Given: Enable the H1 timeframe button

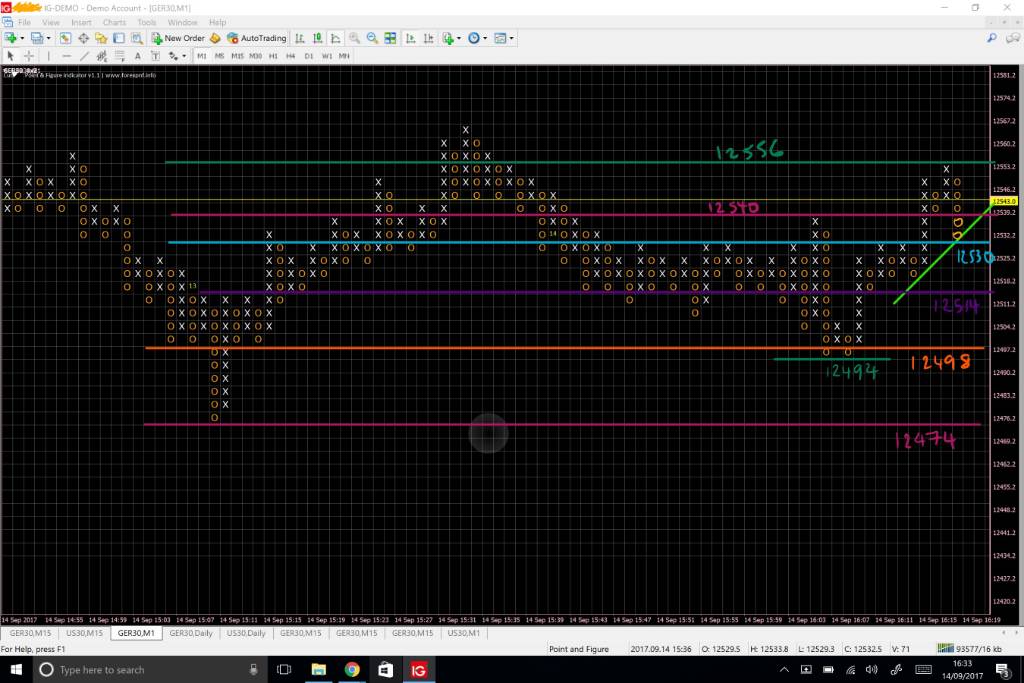Looking at the screenshot, I should click(x=273, y=56).
